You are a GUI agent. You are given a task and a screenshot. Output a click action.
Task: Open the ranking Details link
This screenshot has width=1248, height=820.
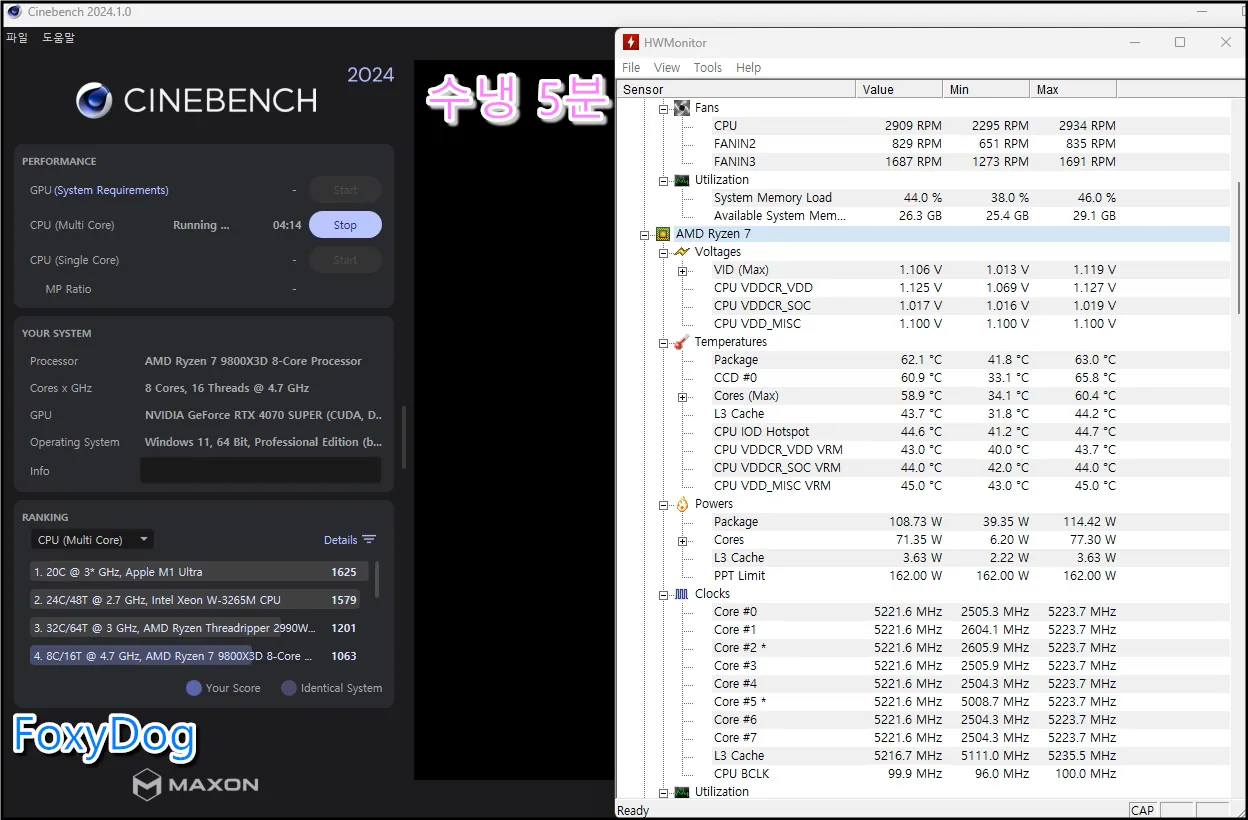[x=340, y=540]
